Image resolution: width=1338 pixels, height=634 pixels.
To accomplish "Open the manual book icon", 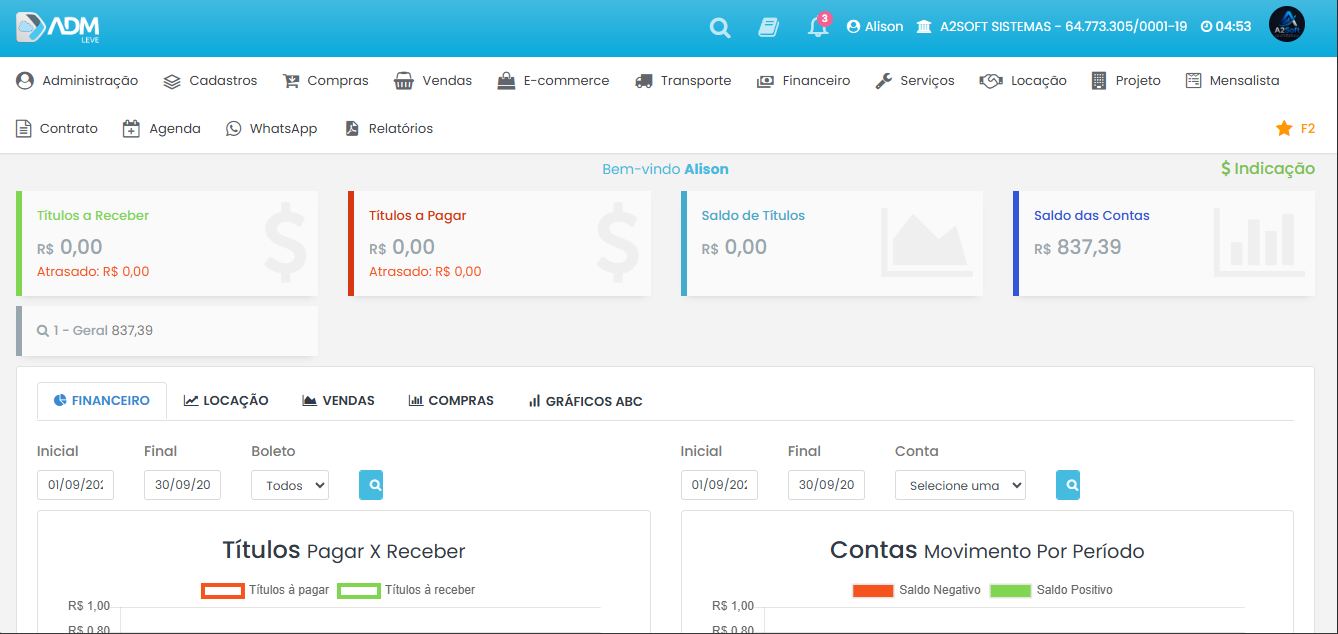I will point(768,27).
